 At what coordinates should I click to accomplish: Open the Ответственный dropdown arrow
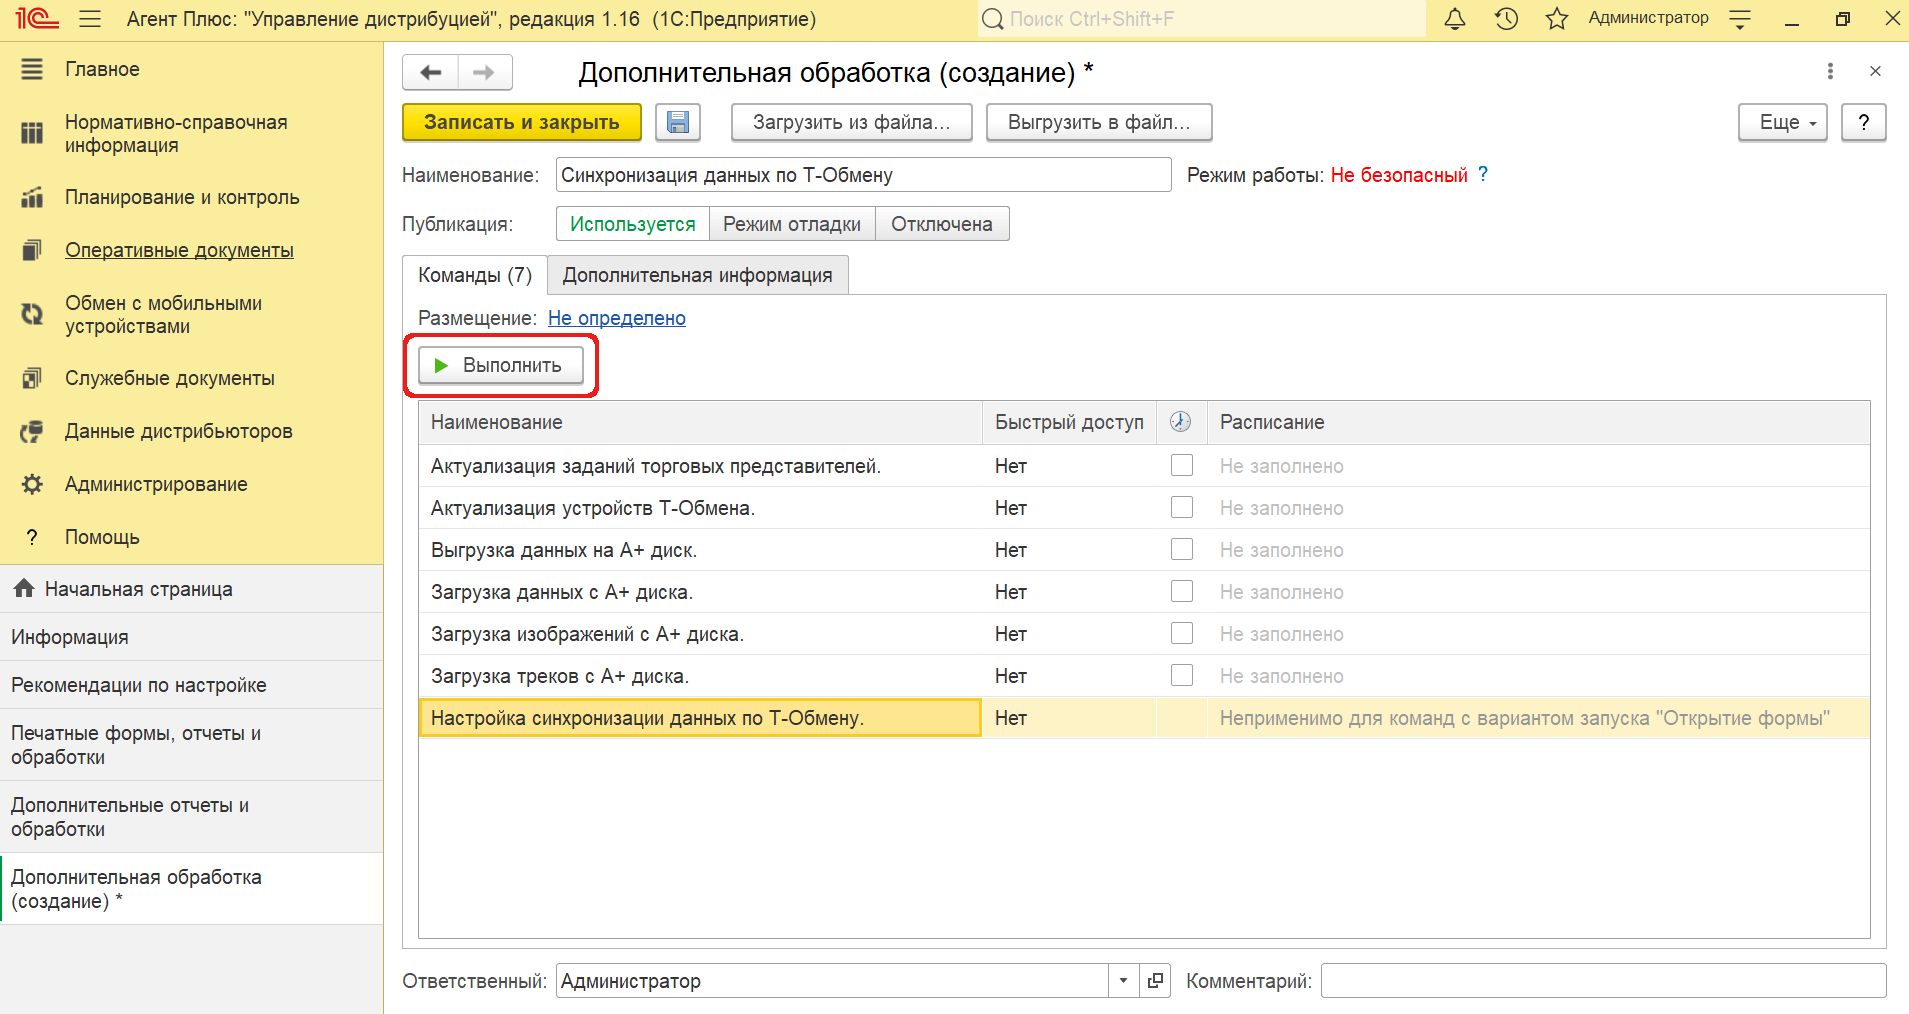[1123, 981]
